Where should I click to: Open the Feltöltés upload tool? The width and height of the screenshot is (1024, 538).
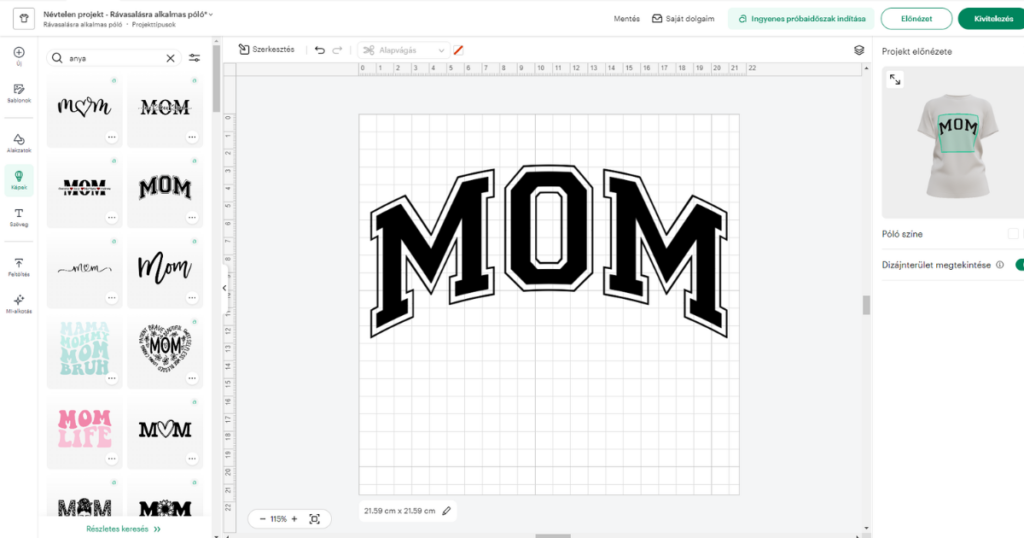(x=19, y=266)
